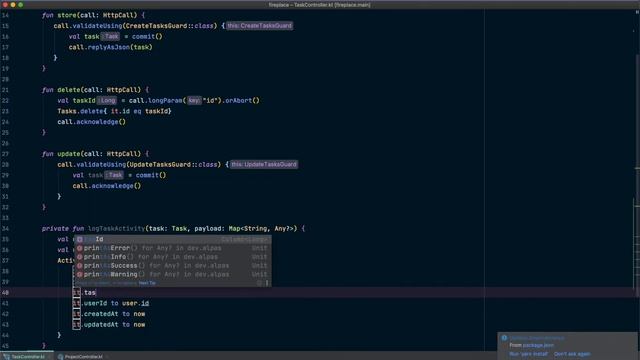Click the 'logTaskActivity' function name
The width and height of the screenshot is (640, 360).
pos(116,229)
